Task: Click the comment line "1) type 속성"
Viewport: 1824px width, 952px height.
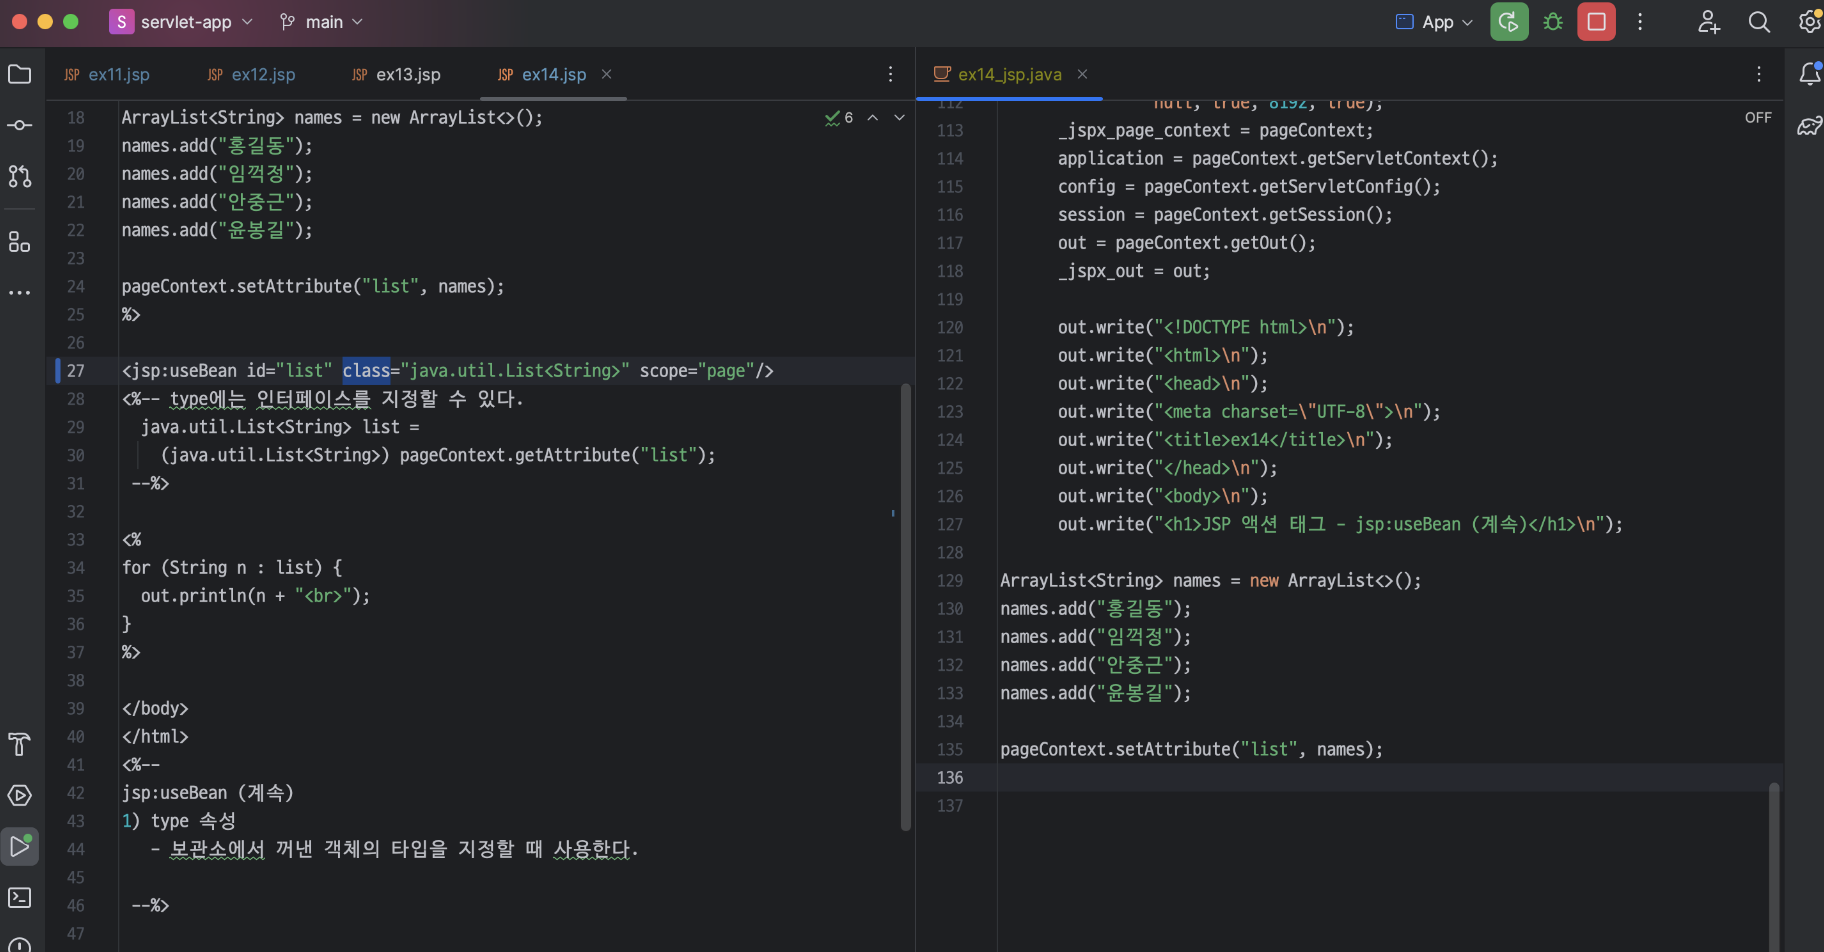Action: (178, 821)
